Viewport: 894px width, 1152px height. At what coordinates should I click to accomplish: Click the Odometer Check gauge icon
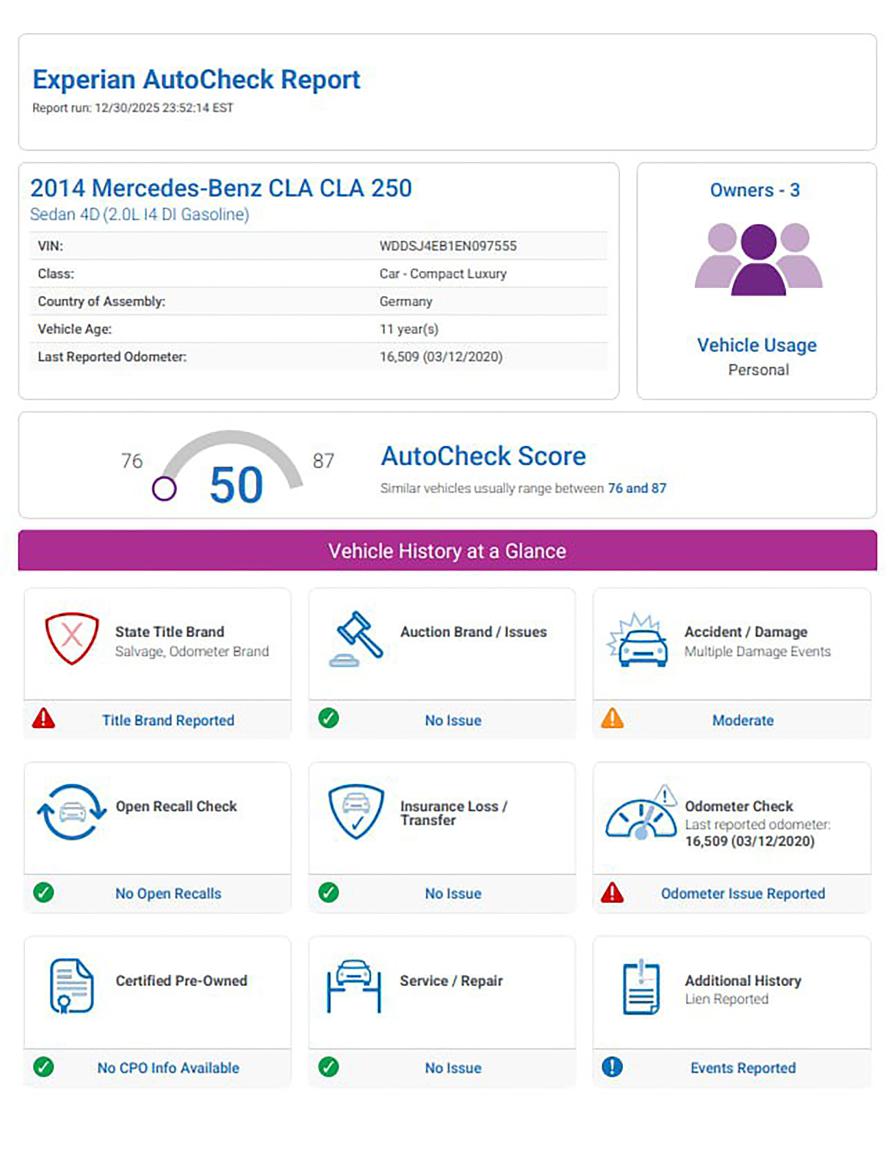click(x=641, y=814)
